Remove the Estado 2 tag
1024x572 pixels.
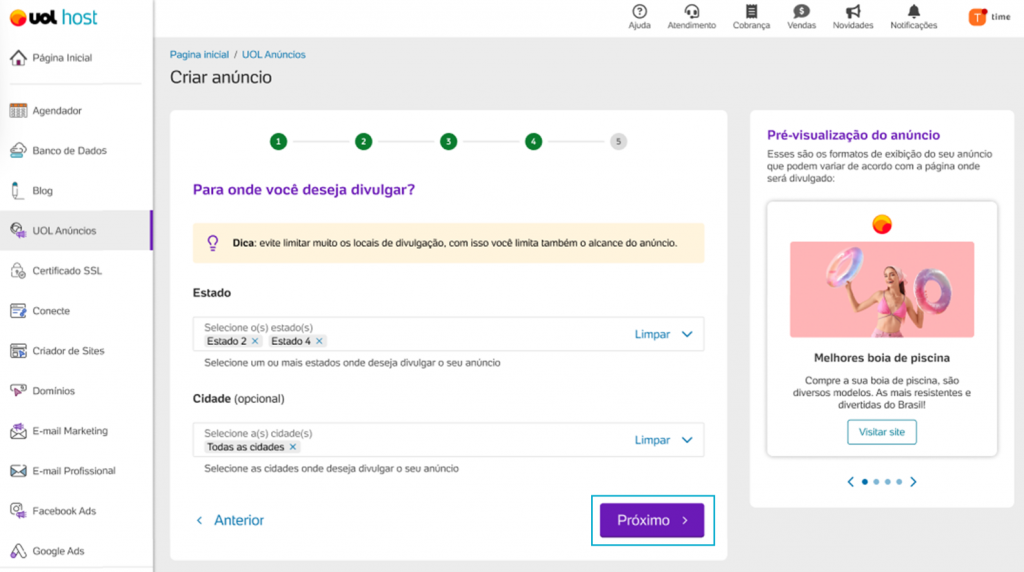255,341
